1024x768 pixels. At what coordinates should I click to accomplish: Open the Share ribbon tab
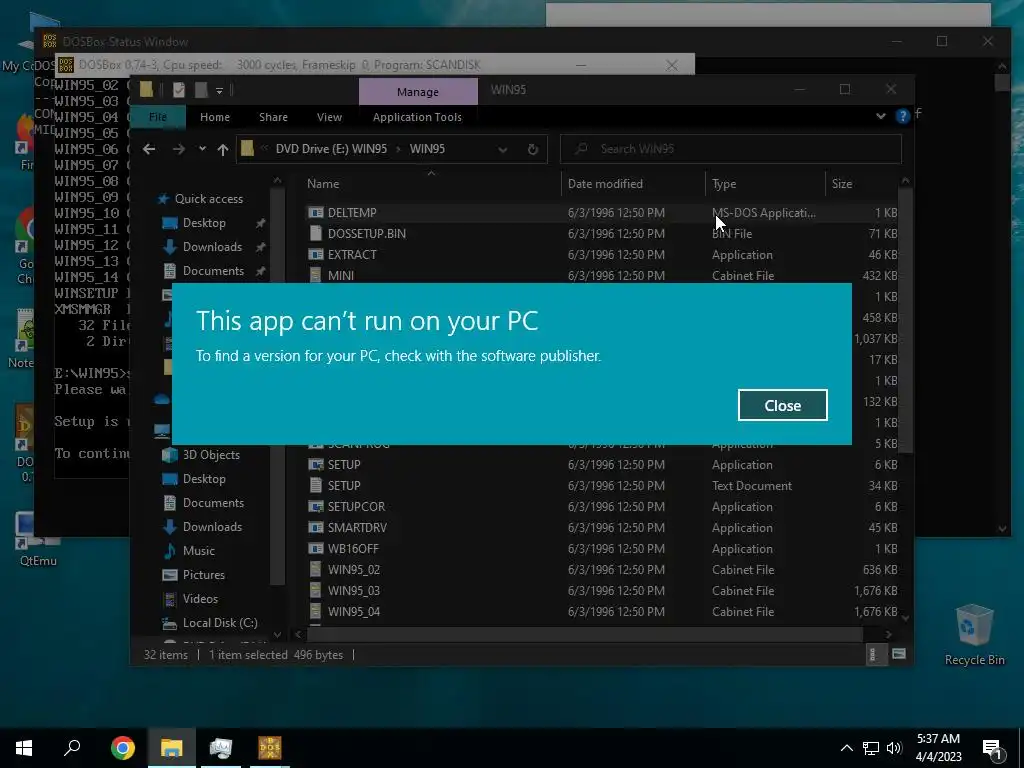[x=273, y=117]
